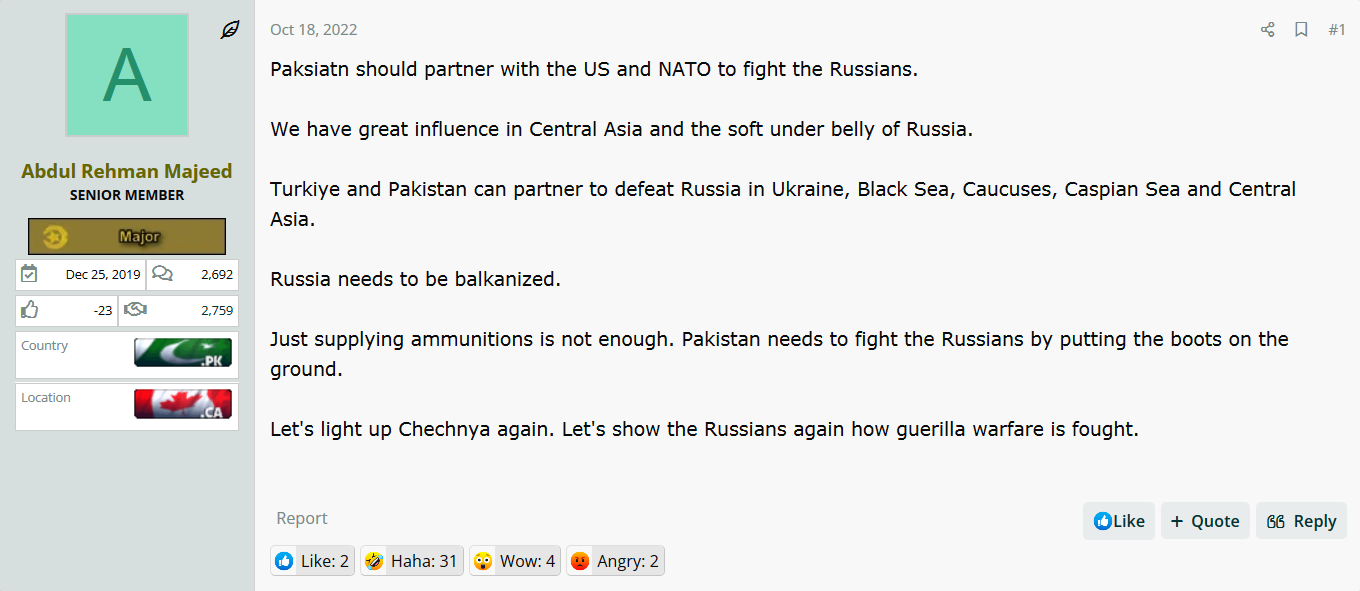1360x591 pixels.
Task: Click the join date calendar icon
Action: (x=29, y=274)
